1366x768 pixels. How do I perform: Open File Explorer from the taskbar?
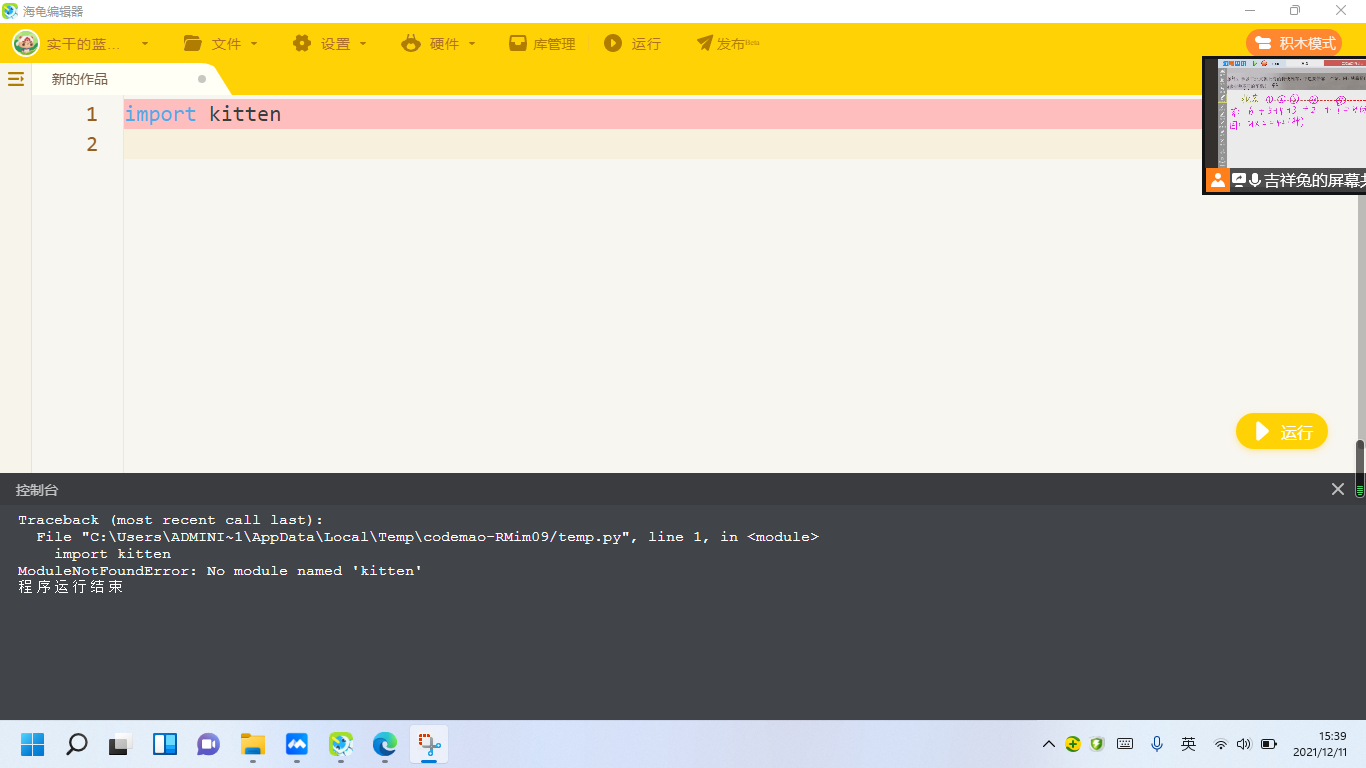253,744
